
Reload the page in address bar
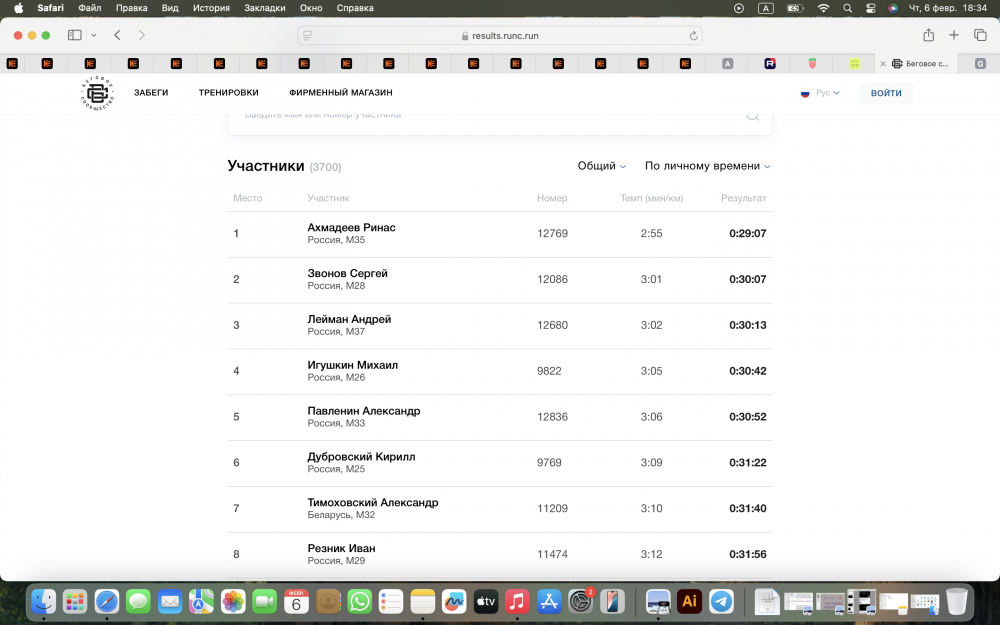point(693,36)
